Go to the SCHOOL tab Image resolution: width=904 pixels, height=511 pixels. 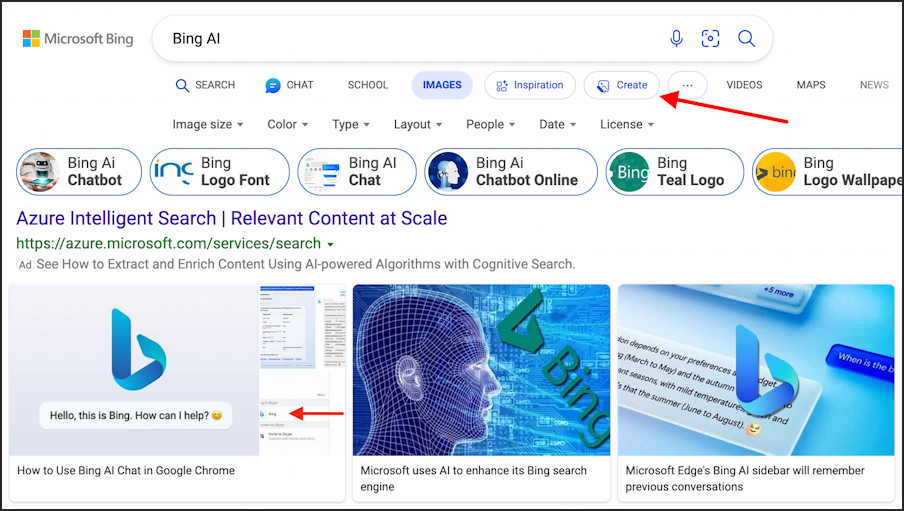[x=368, y=85]
